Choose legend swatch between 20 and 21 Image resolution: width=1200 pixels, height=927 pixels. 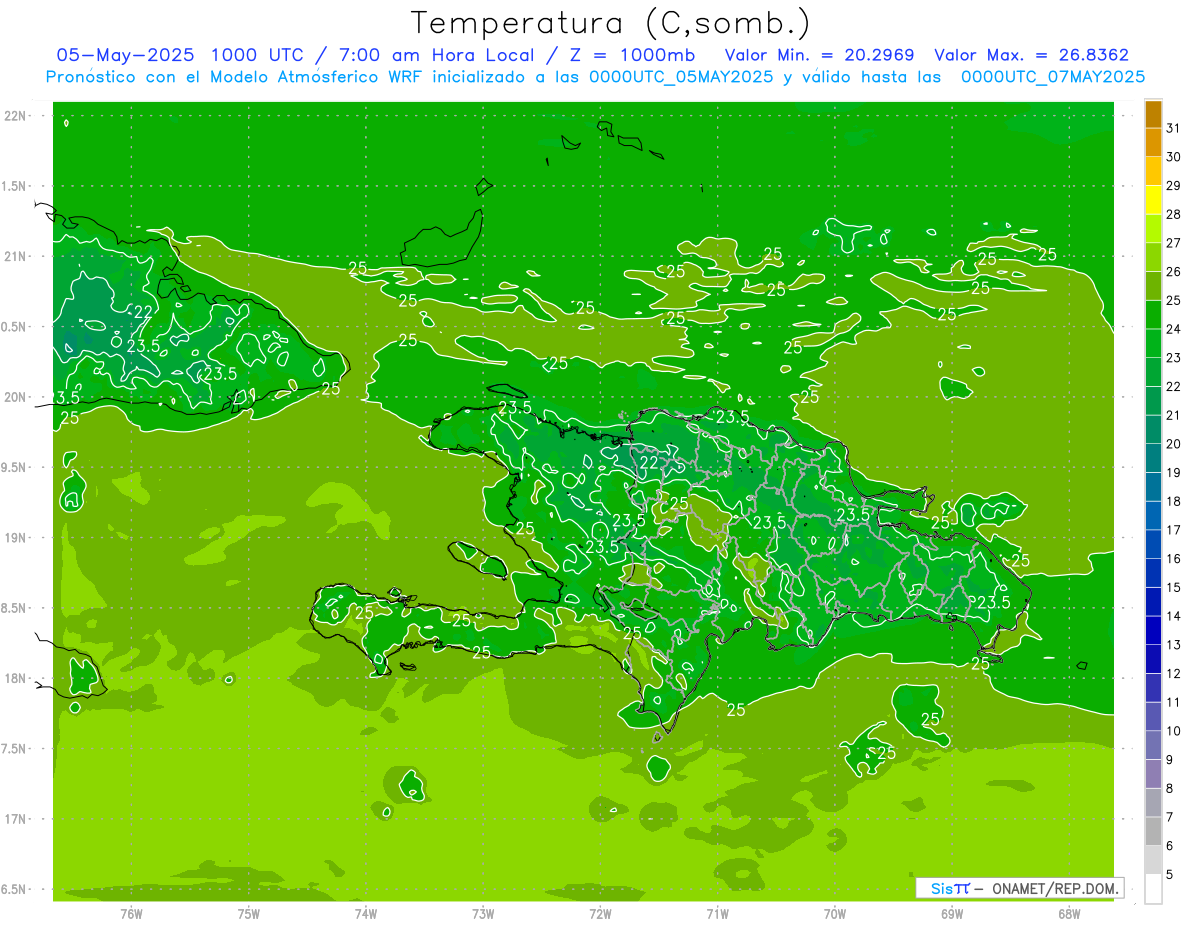1153,430
